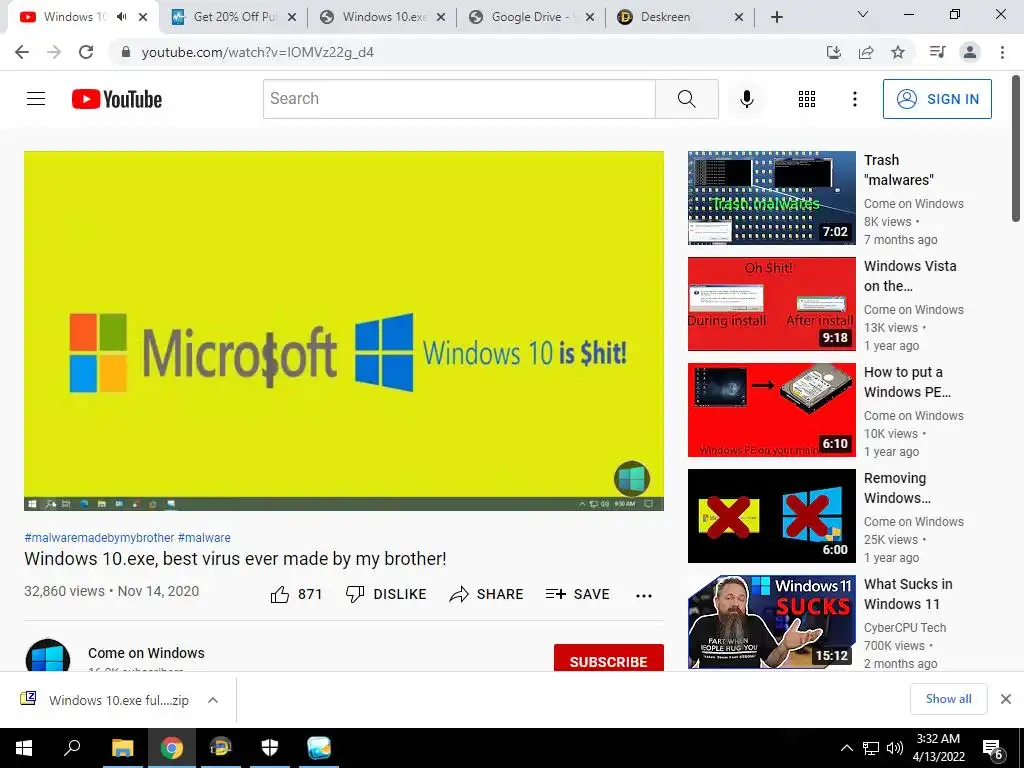This screenshot has width=1024, height=768.
Task: Share this video
Action: [x=486, y=594]
